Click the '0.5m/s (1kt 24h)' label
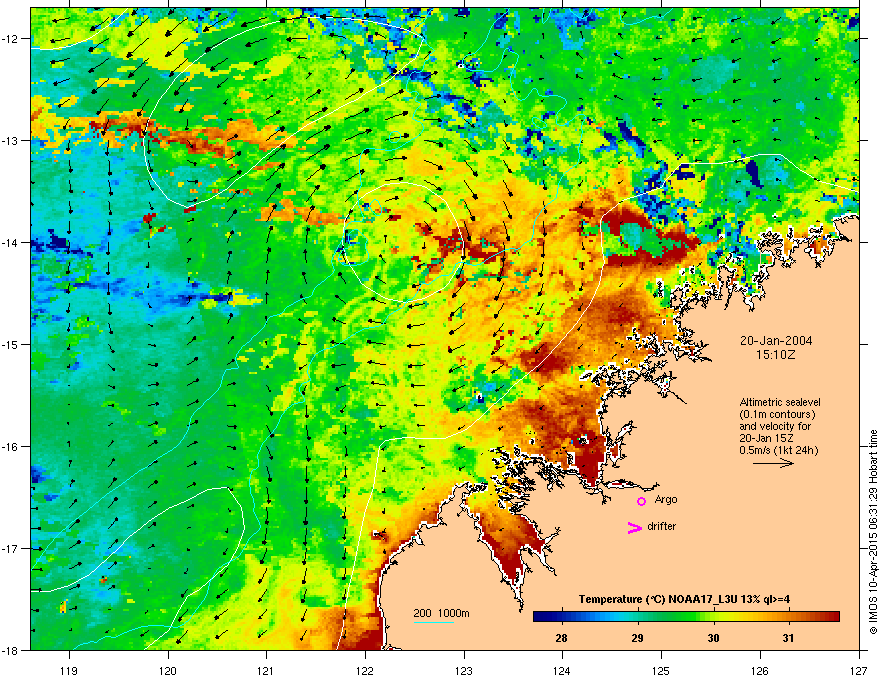This screenshot has height=680, width=880. 778,450
